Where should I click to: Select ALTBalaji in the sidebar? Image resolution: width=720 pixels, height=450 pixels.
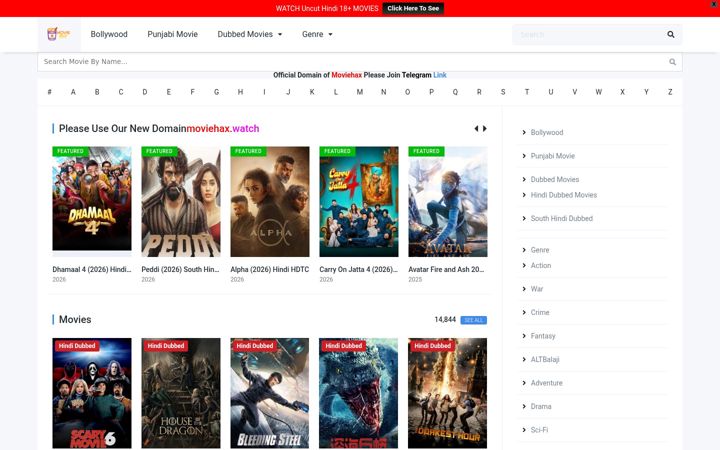point(545,359)
